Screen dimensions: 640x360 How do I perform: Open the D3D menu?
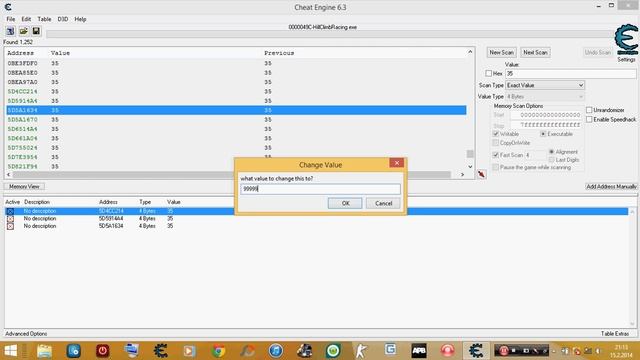click(62, 19)
